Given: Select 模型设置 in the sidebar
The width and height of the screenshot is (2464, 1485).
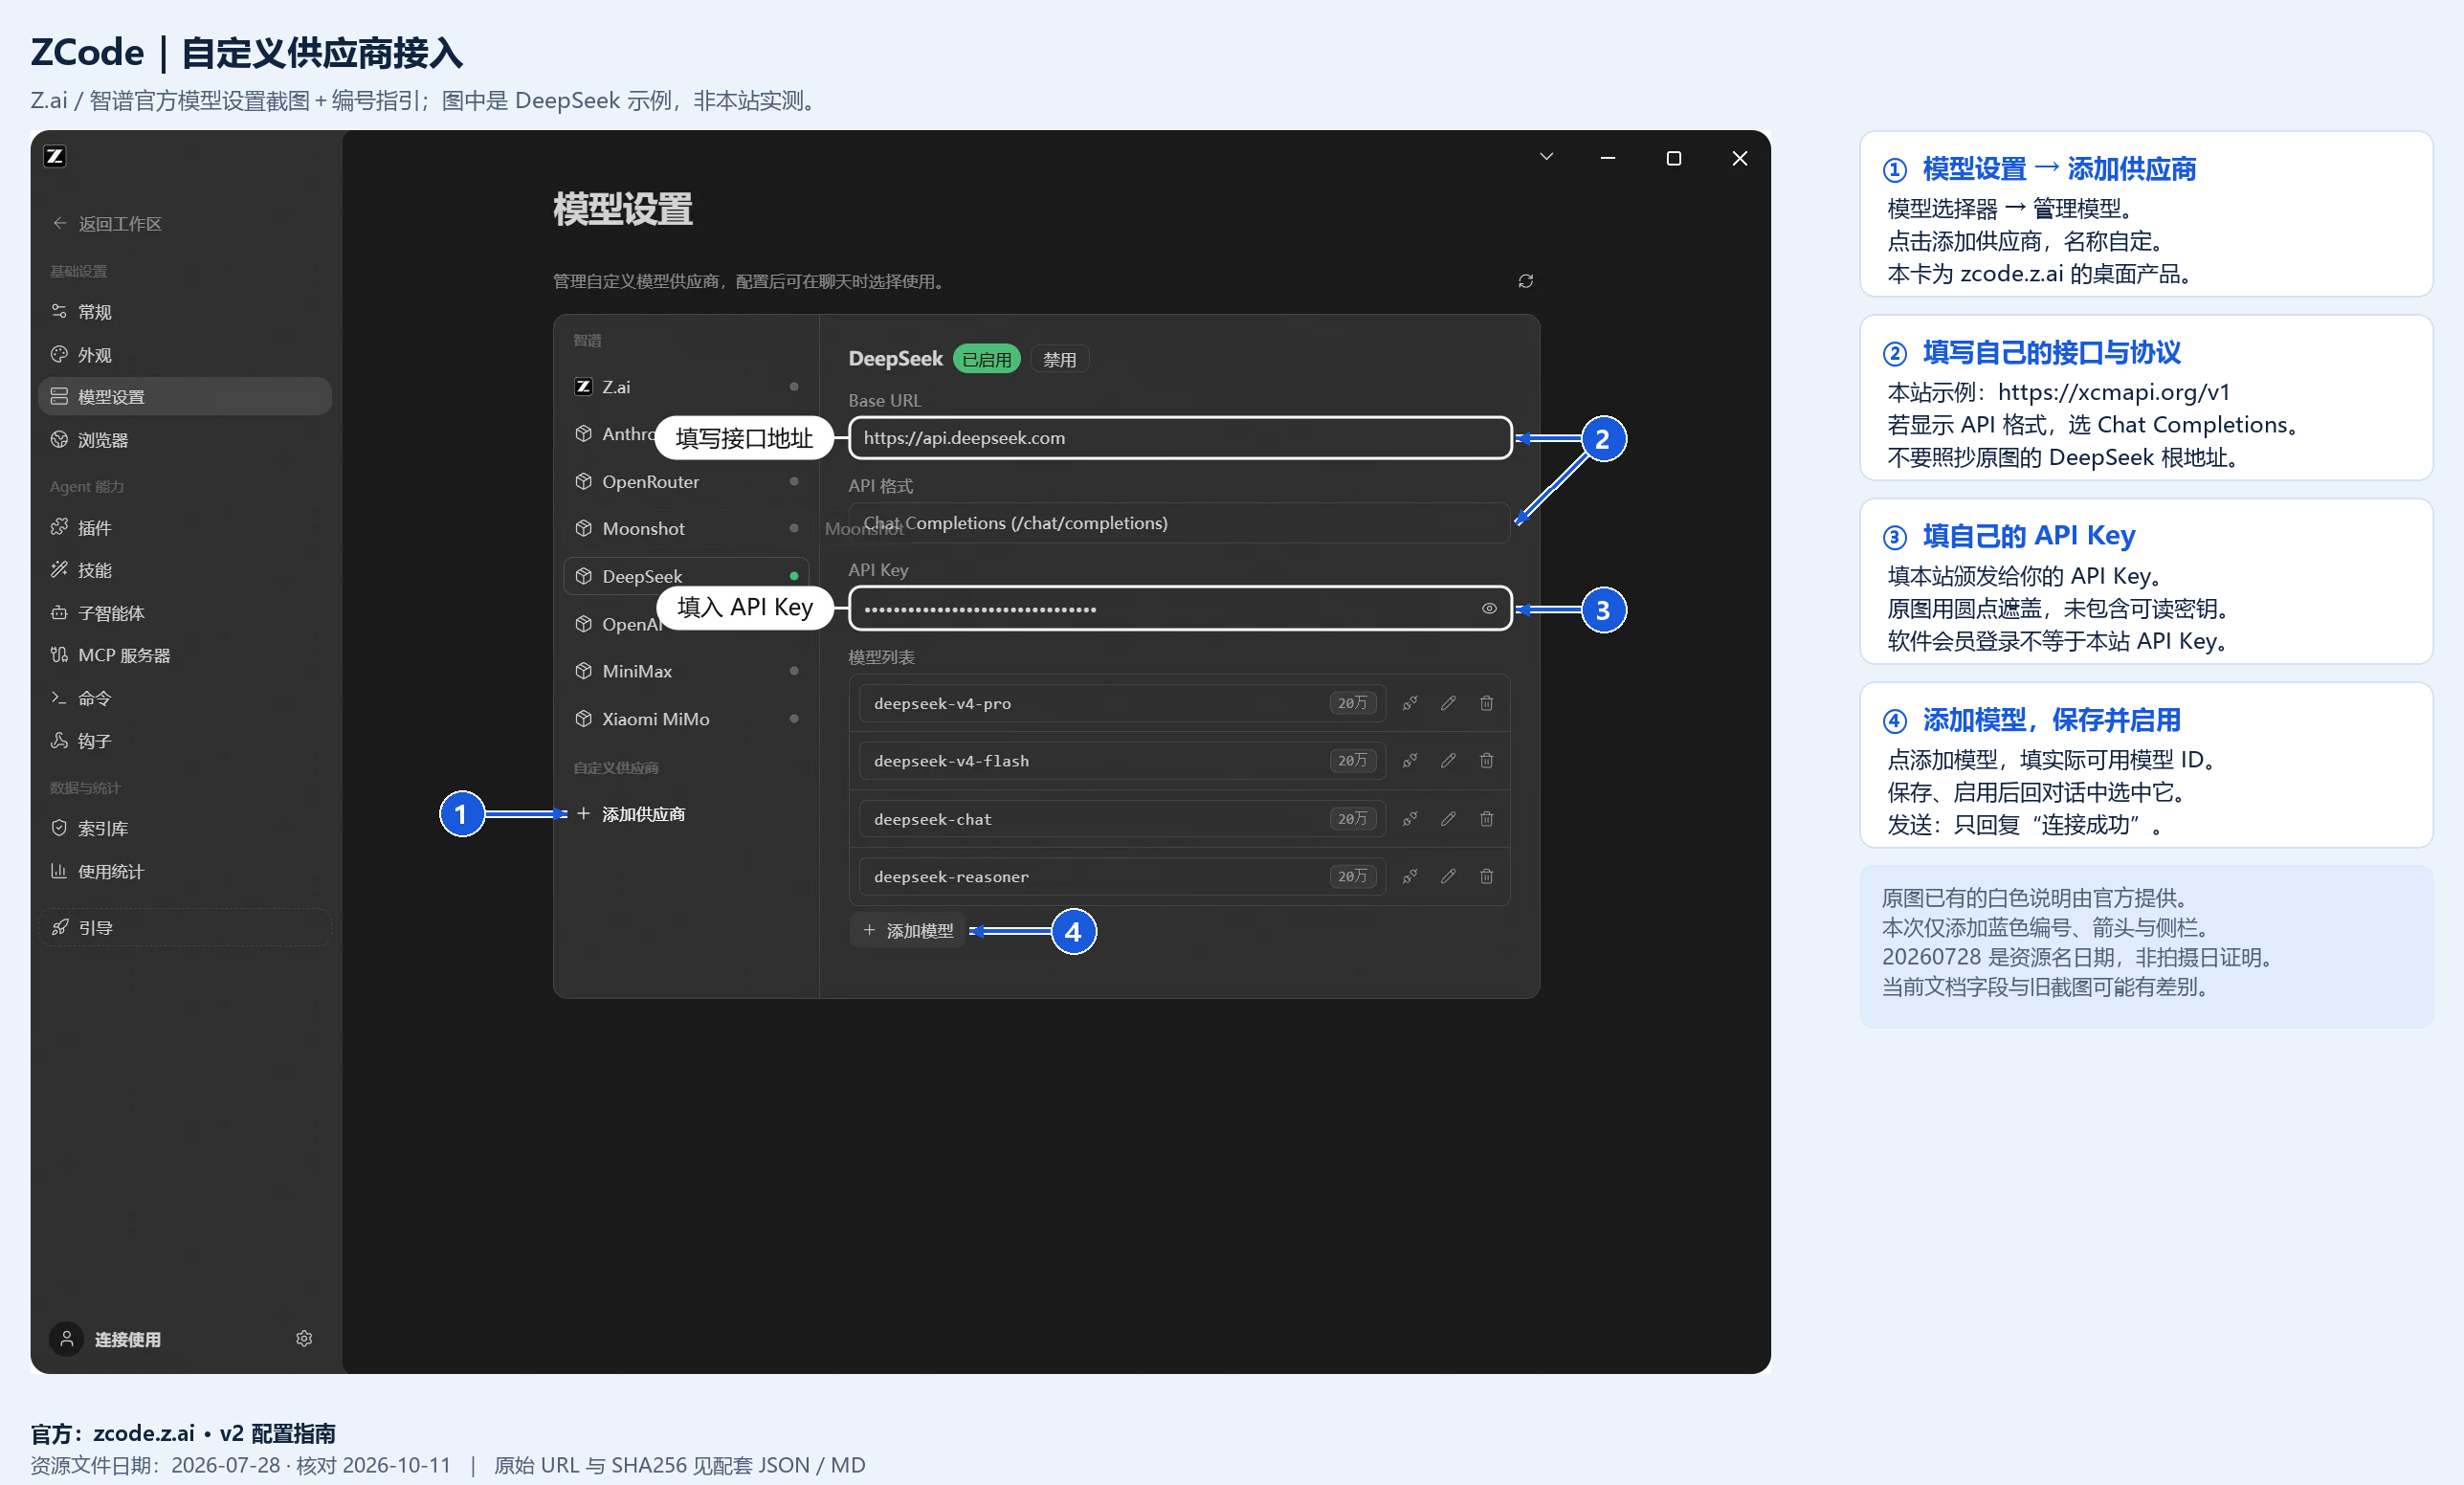Looking at the screenshot, I should tap(185, 397).
